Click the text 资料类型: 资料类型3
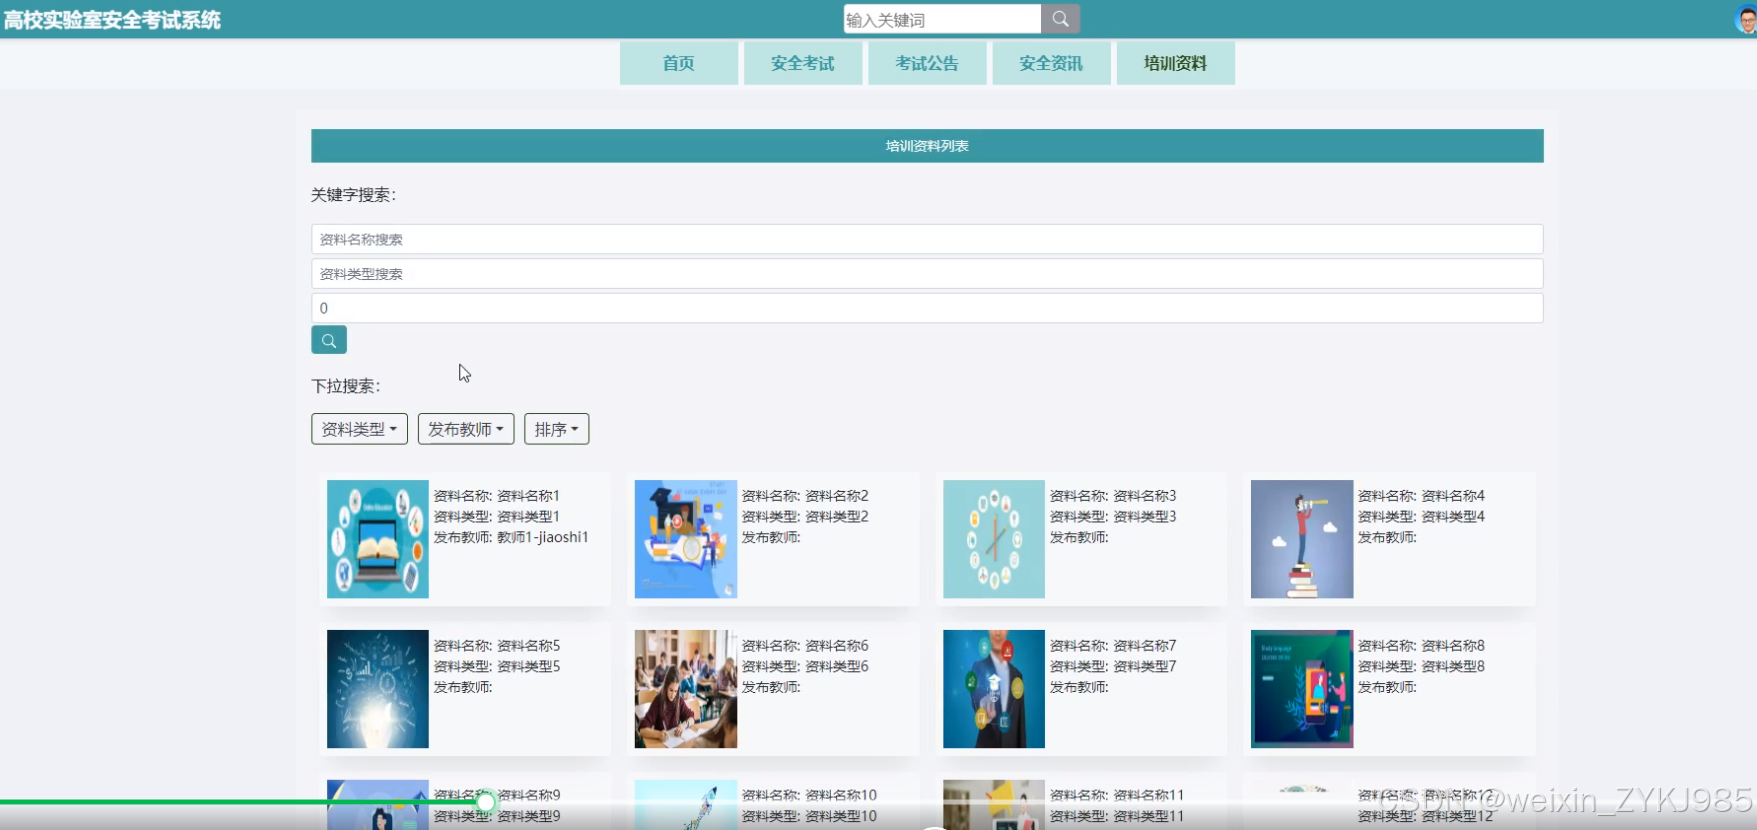The image size is (1757, 830). [1113, 517]
